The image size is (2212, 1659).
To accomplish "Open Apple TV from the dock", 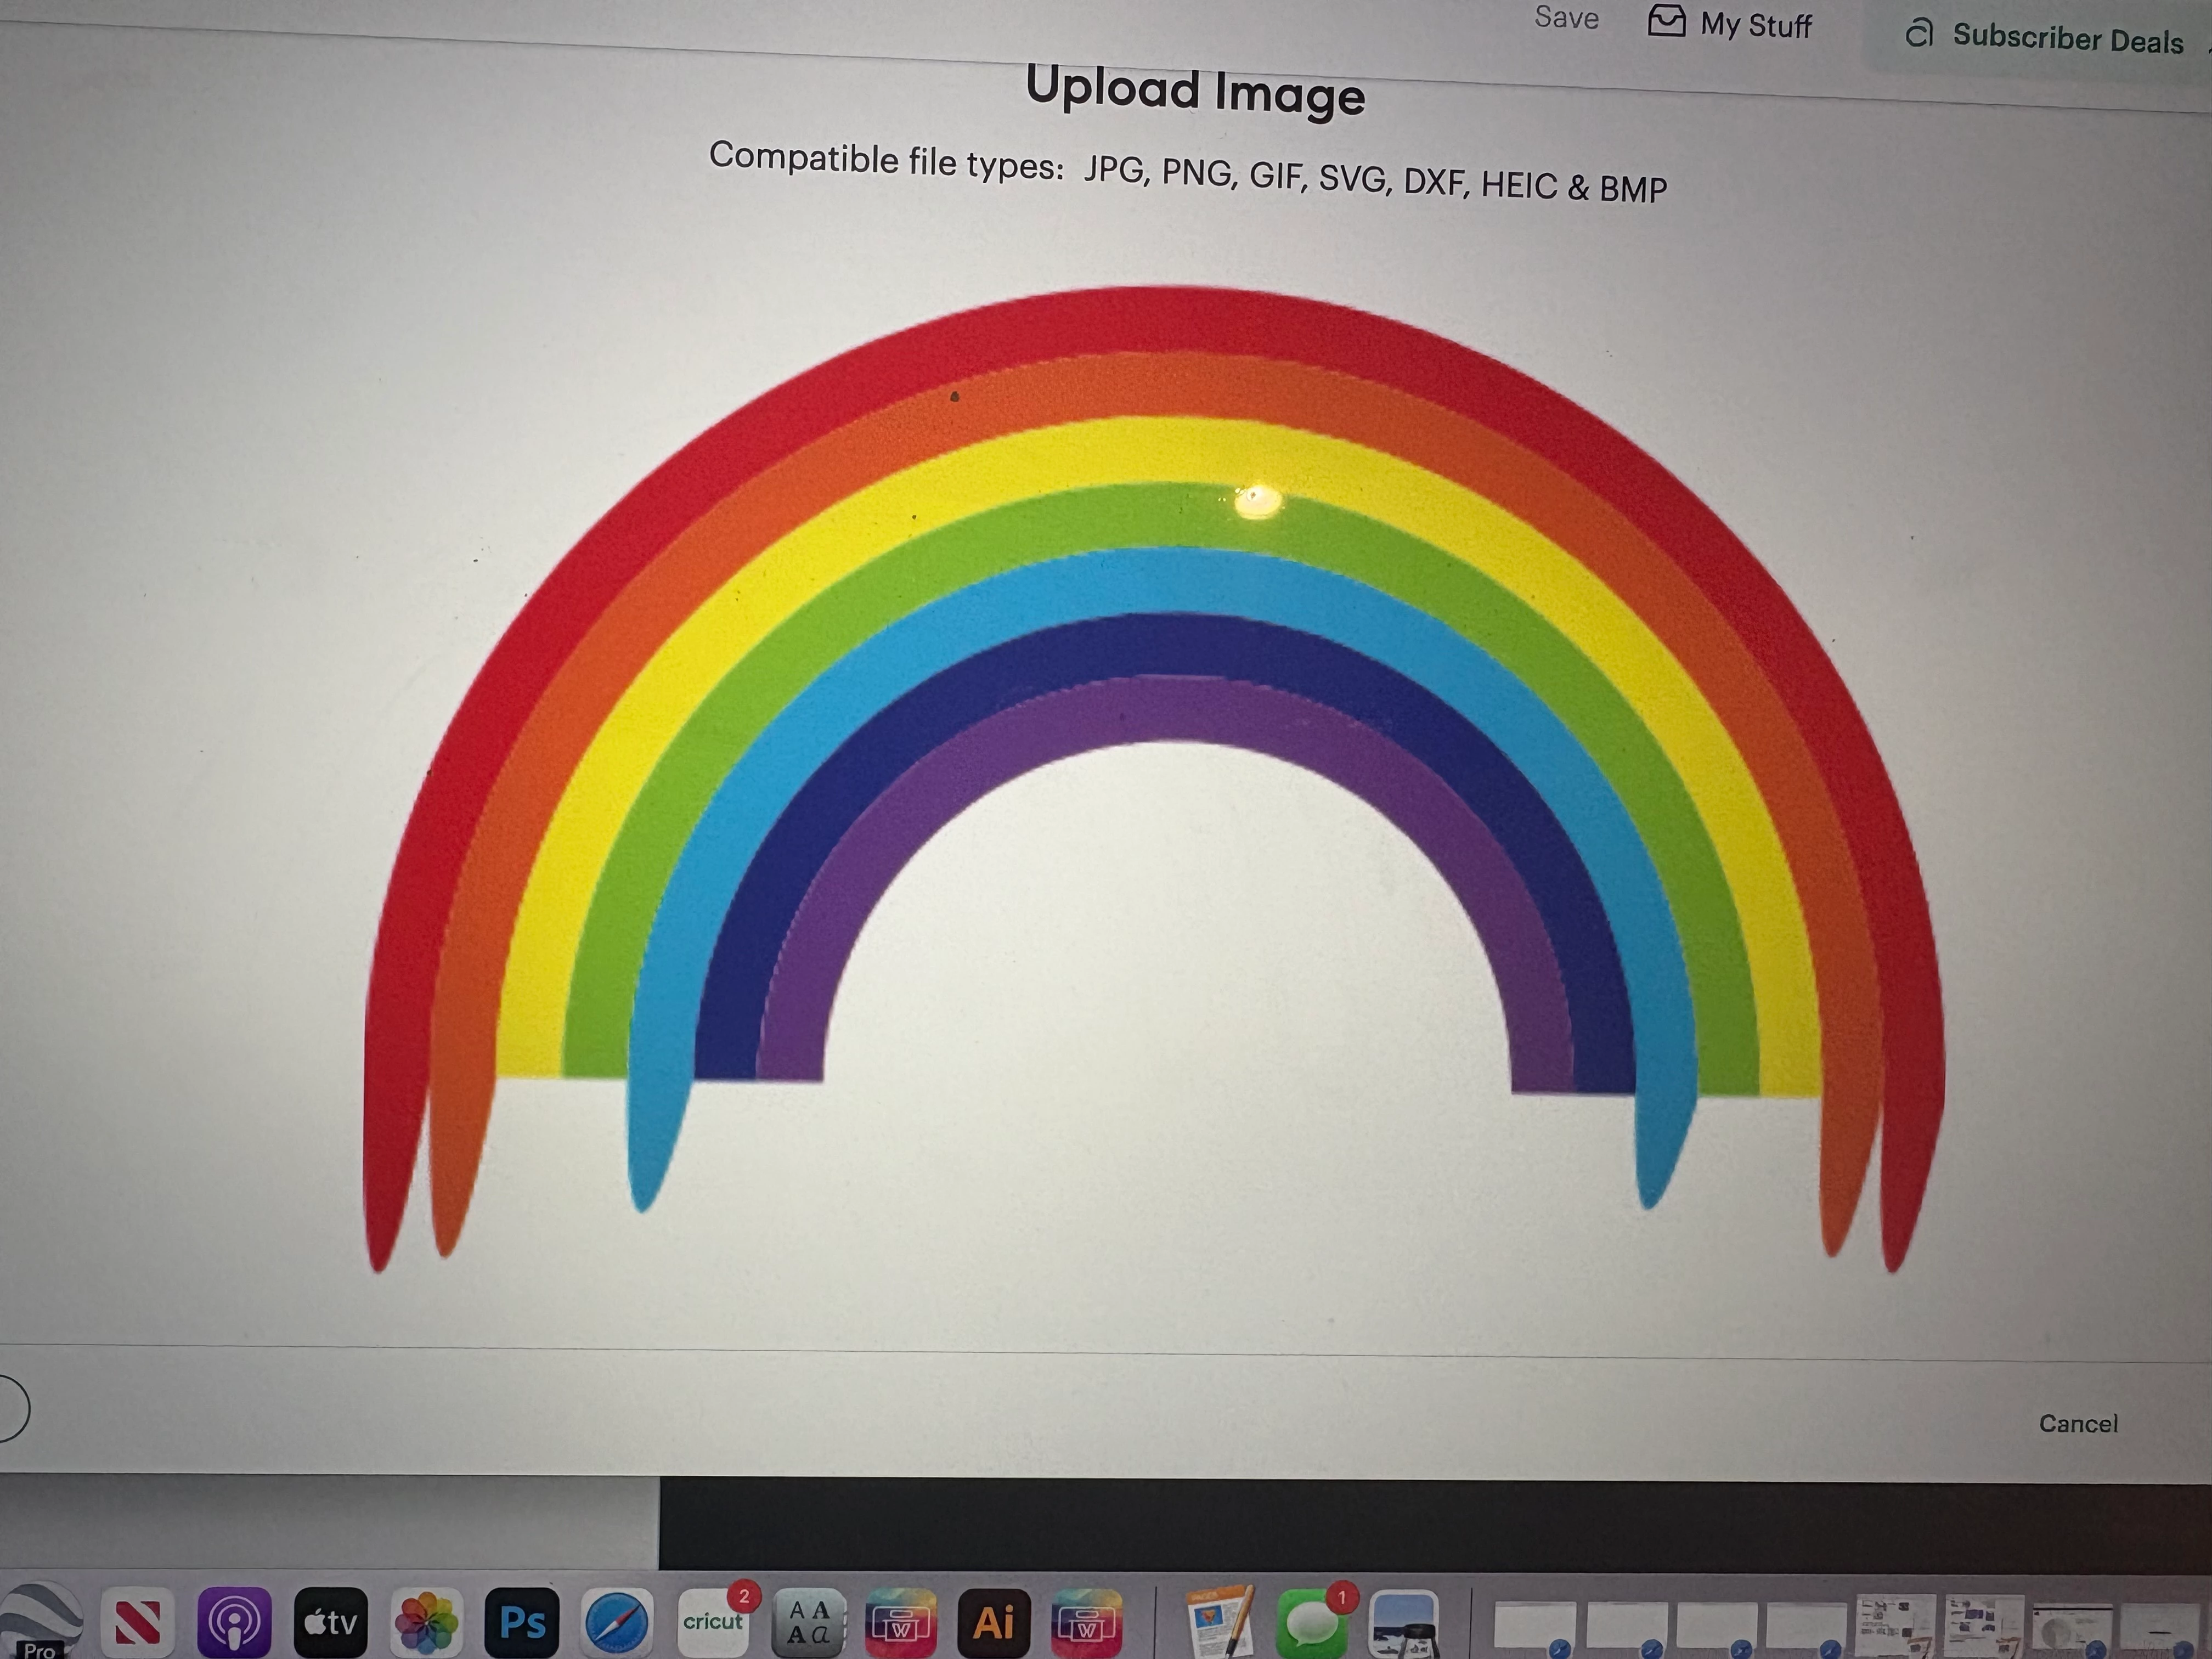I will click(x=331, y=1621).
